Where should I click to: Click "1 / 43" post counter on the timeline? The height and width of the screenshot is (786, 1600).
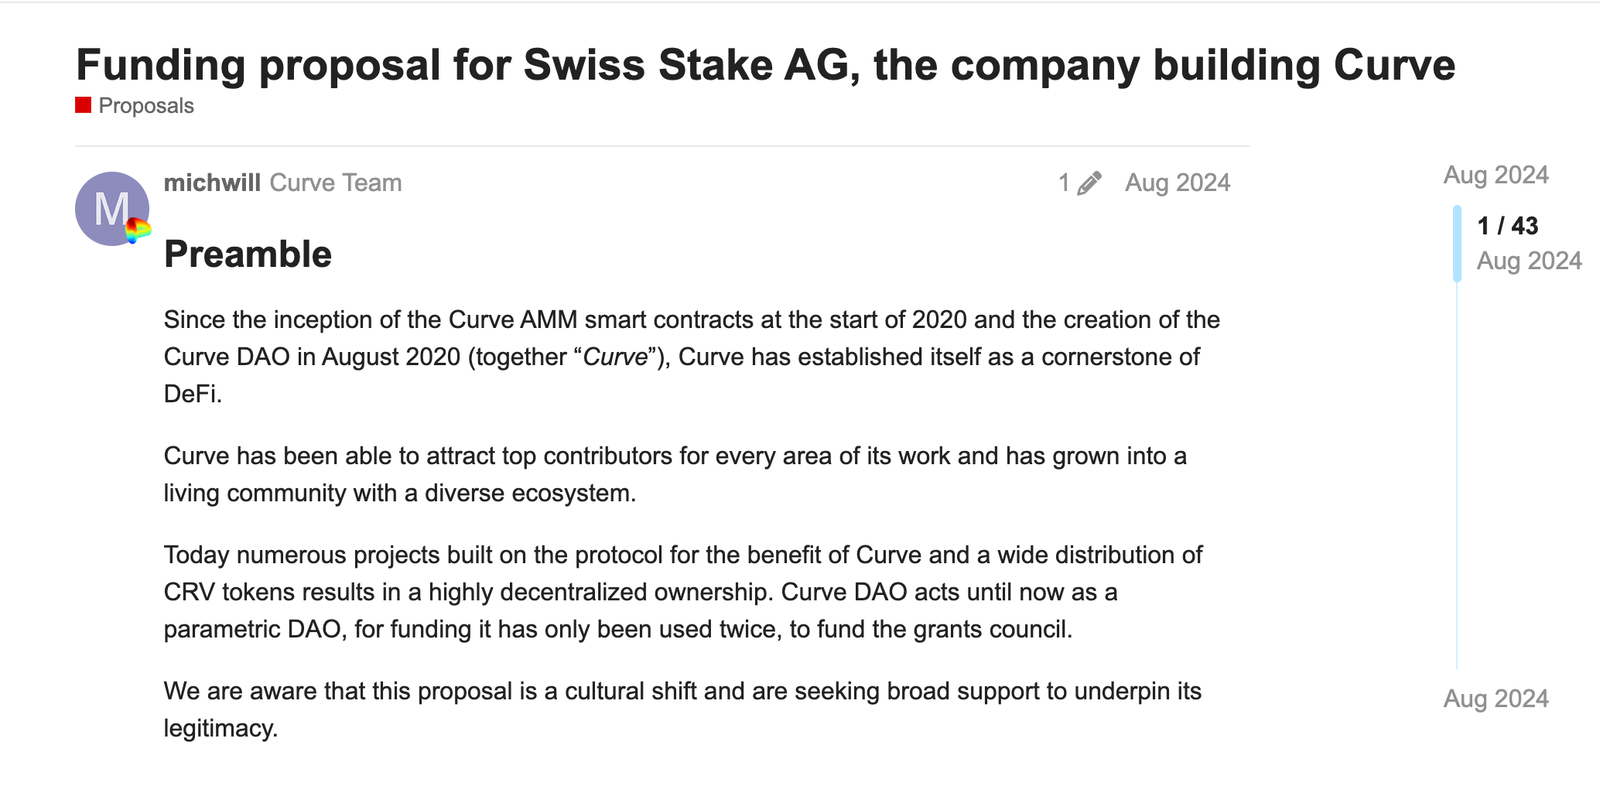tap(1508, 225)
